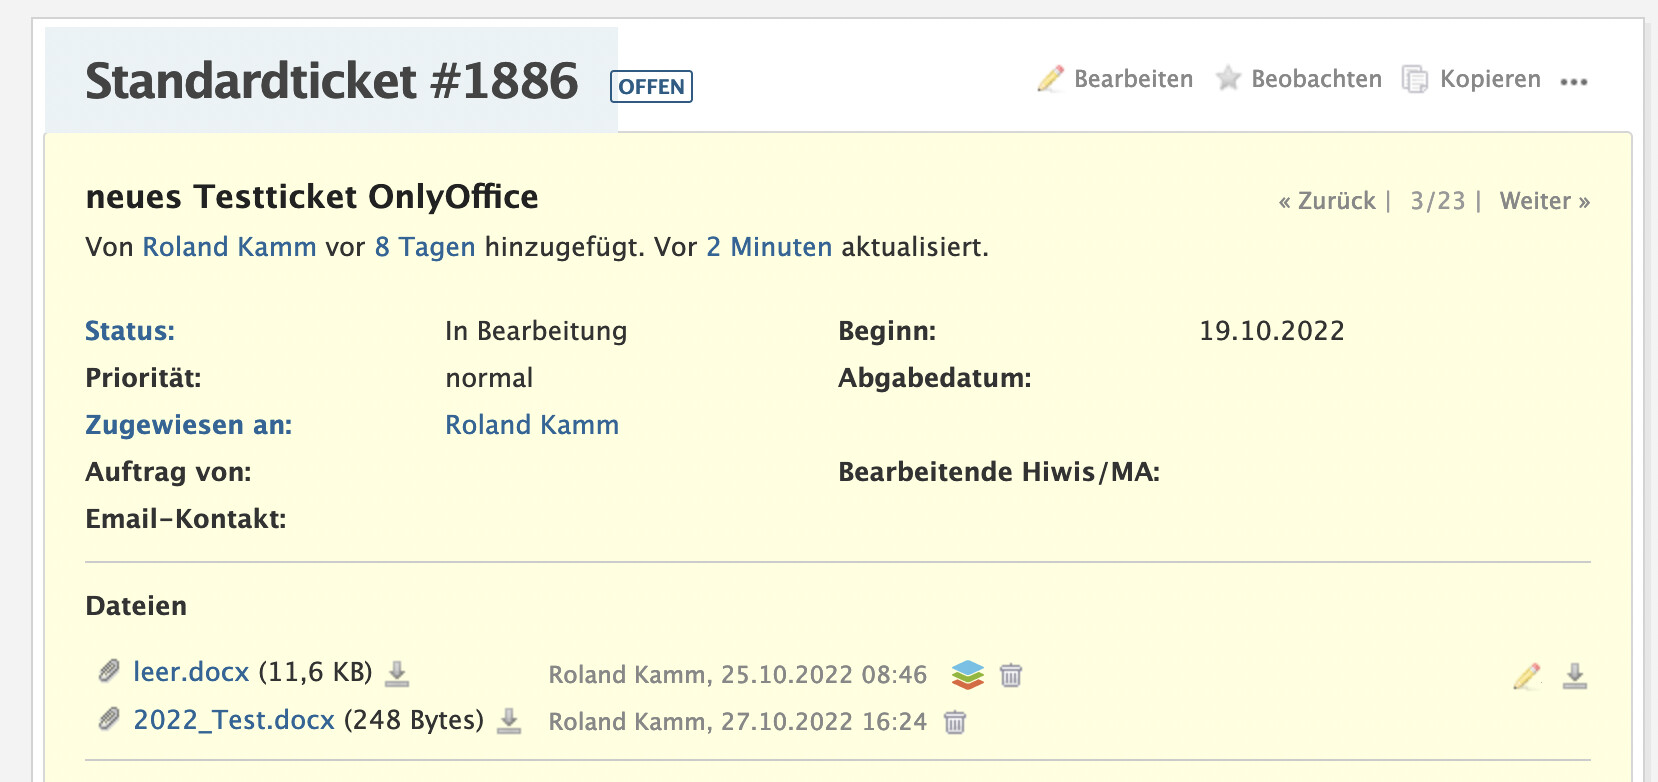Viewport: 1658px width, 782px height.
Task: Open the 2022_Test.docx file link
Action: pos(234,720)
